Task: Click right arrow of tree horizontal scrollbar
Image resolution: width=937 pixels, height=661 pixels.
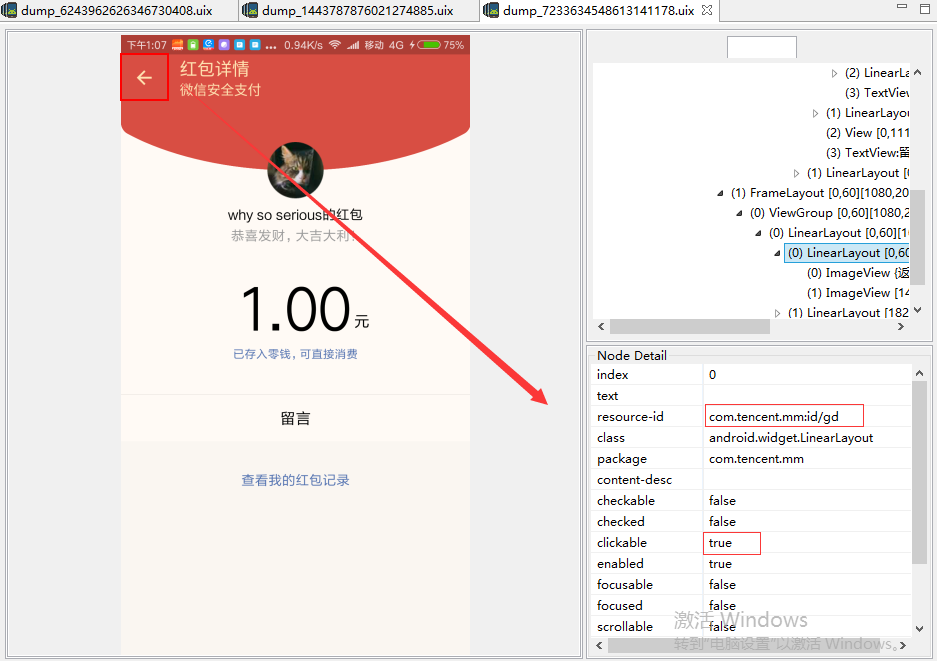Action: click(901, 326)
